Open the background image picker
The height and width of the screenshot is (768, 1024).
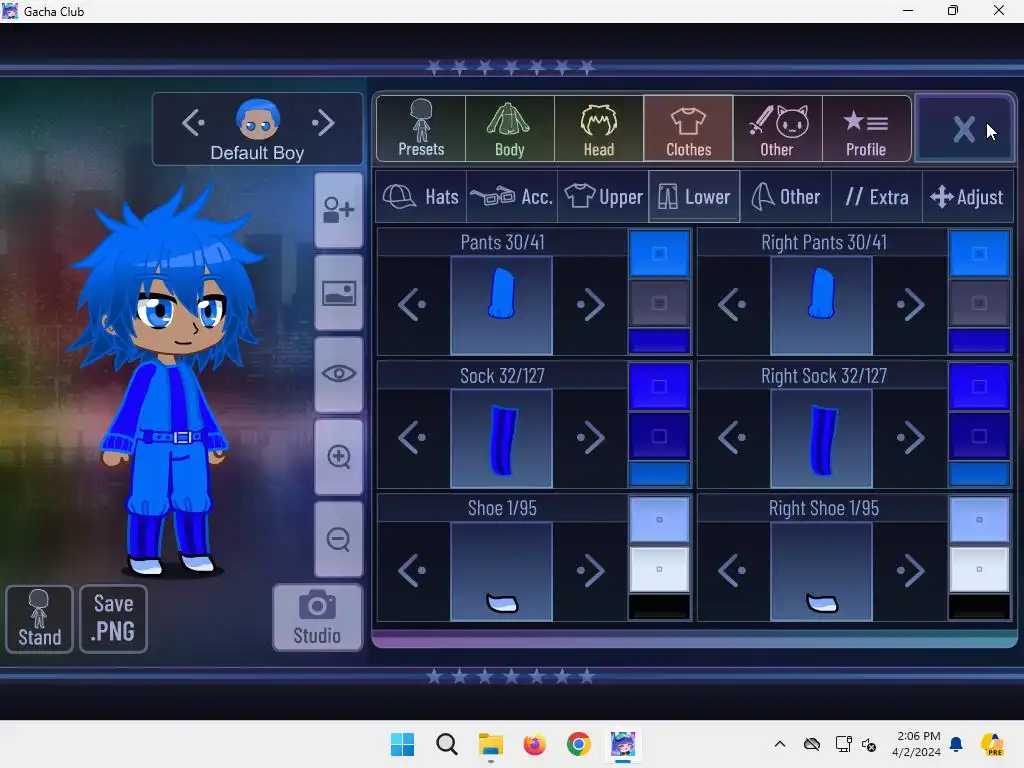pyautogui.click(x=338, y=293)
